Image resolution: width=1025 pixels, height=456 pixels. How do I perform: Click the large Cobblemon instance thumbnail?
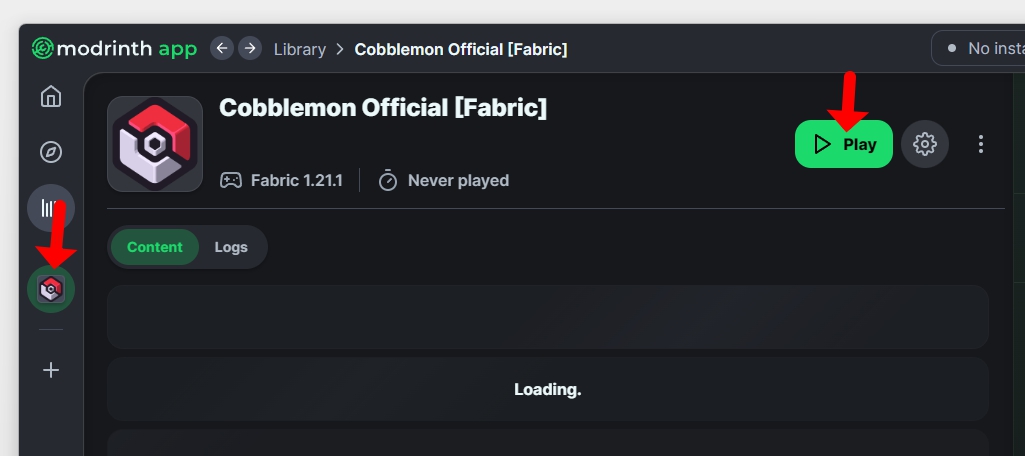(x=155, y=144)
